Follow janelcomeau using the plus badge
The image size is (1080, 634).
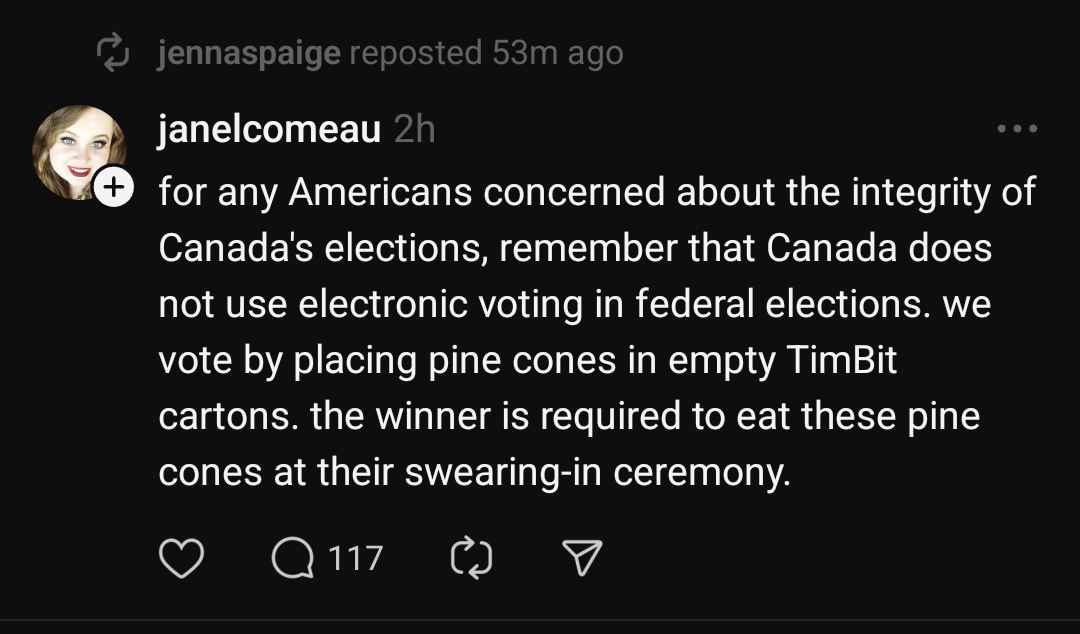(115, 186)
